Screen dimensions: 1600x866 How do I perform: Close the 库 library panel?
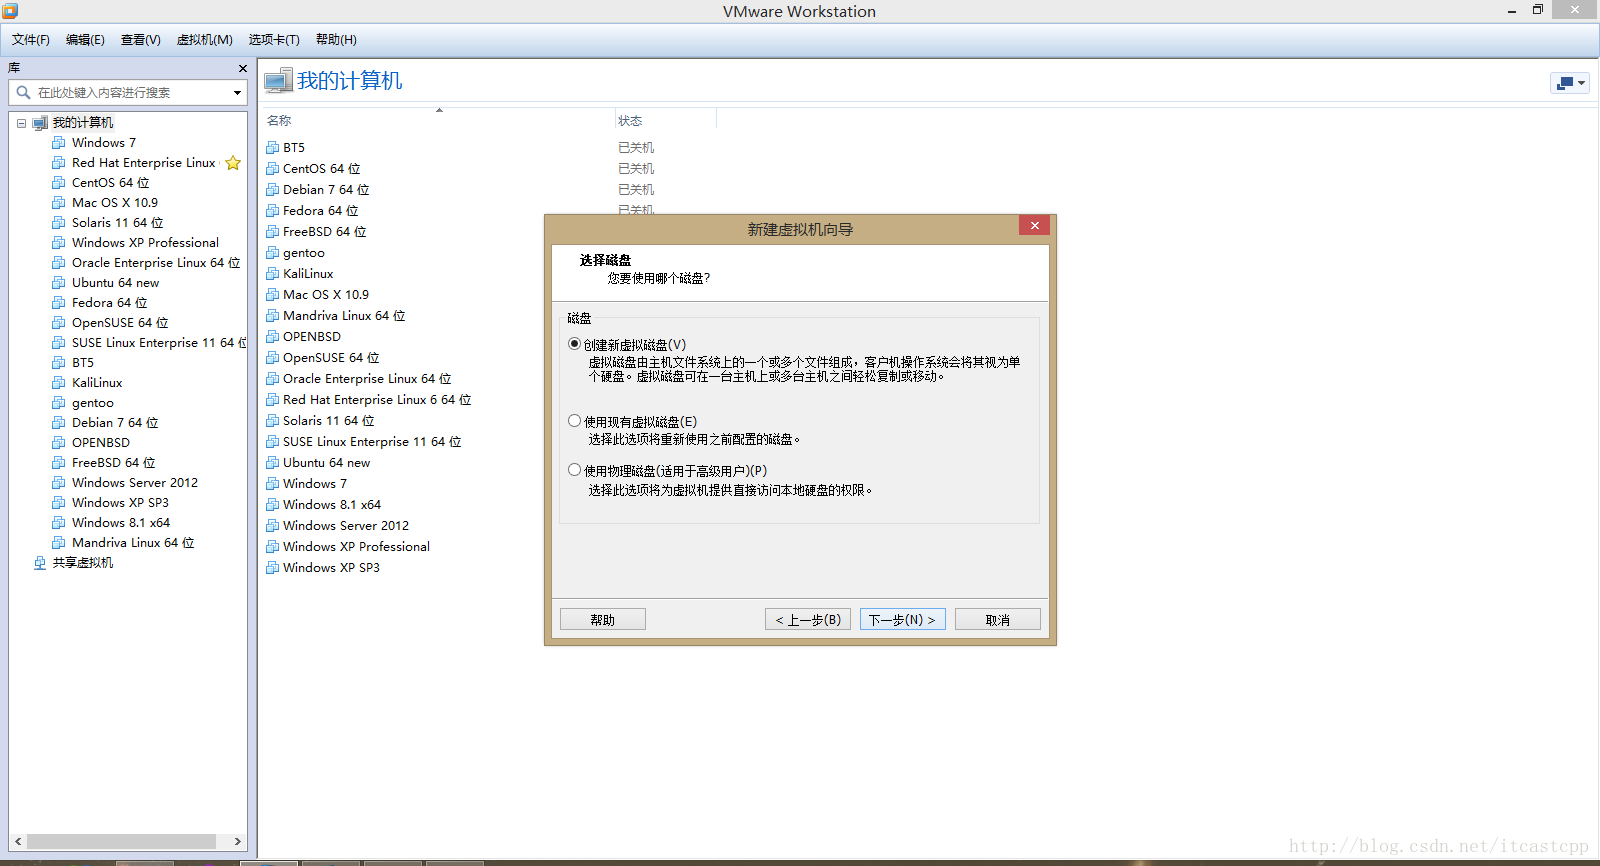point(243,68)
